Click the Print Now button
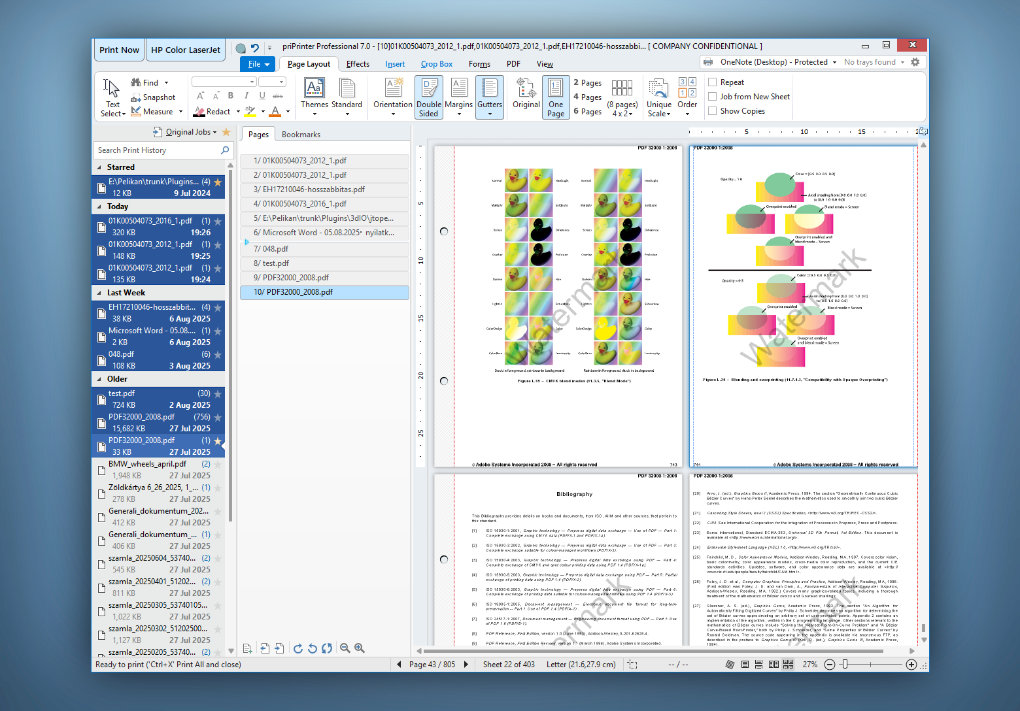Screen dimensions: 1020x711 pos(119,50)
